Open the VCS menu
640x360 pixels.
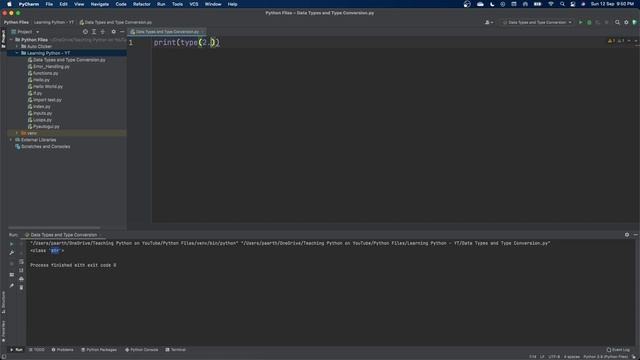[193, 4]
